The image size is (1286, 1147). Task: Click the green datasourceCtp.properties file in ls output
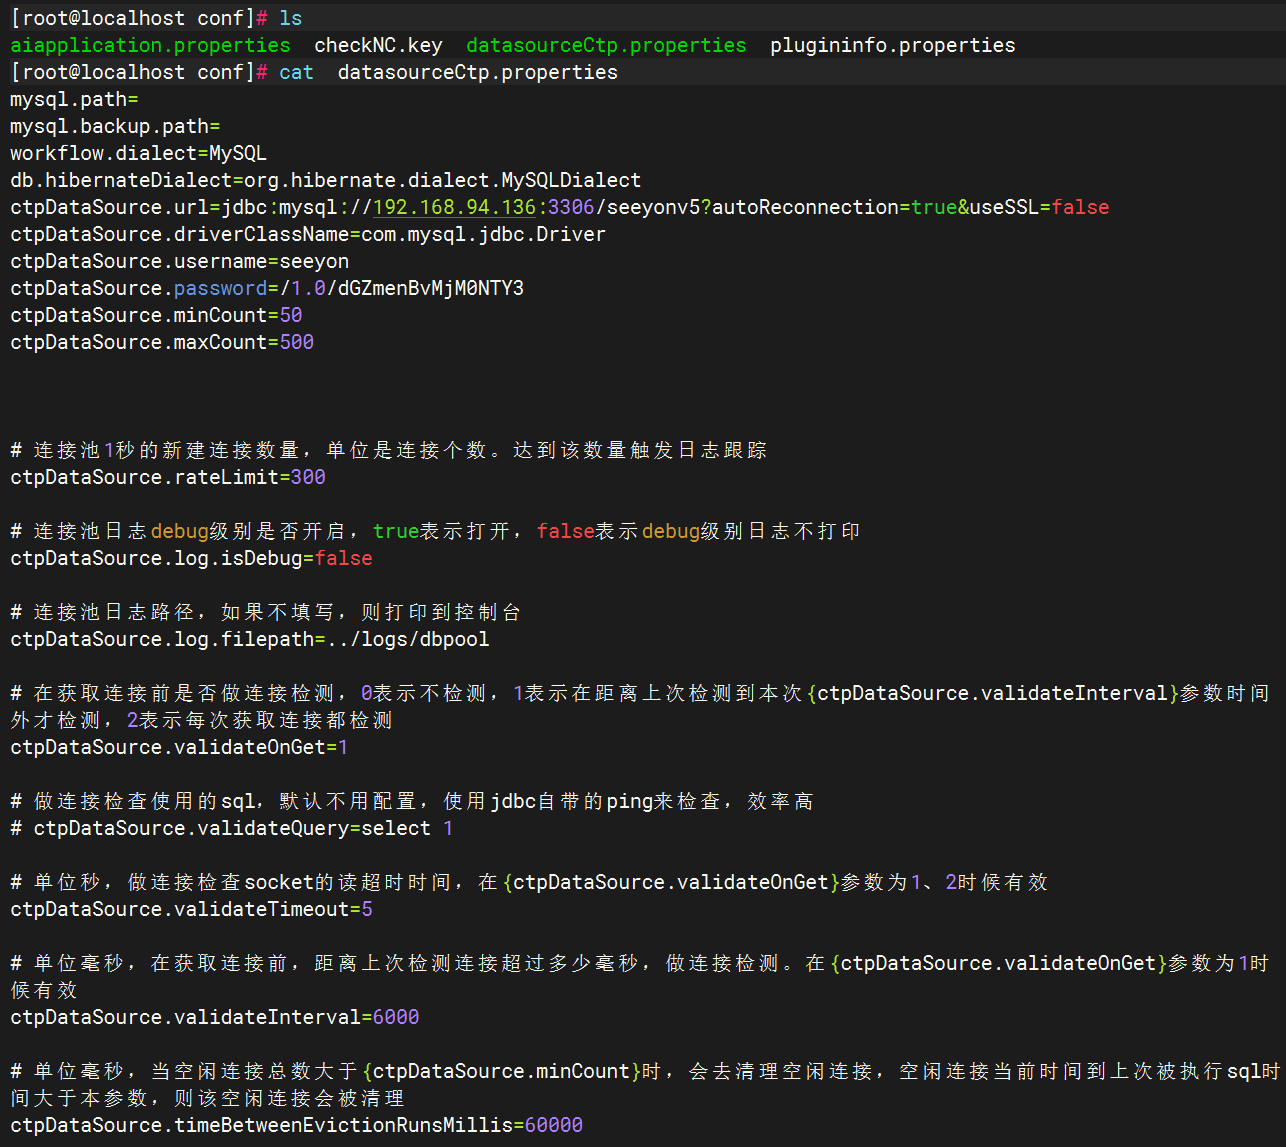(606, 45)
